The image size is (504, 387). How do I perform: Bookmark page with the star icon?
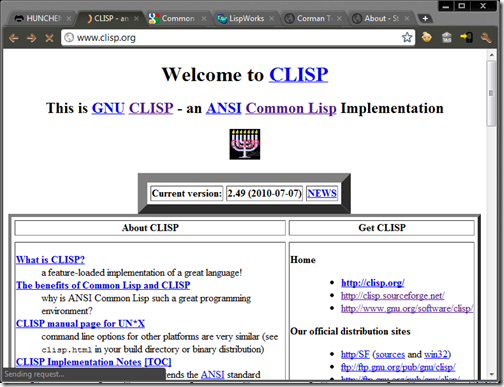[407, 37]
